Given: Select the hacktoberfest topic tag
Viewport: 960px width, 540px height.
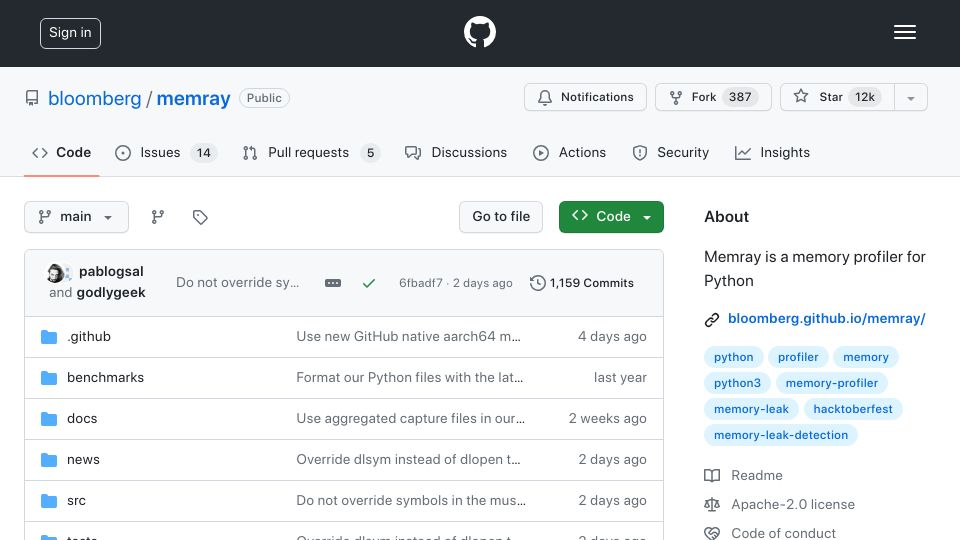Looking at the screenshot, I should [x=853, y=409].
